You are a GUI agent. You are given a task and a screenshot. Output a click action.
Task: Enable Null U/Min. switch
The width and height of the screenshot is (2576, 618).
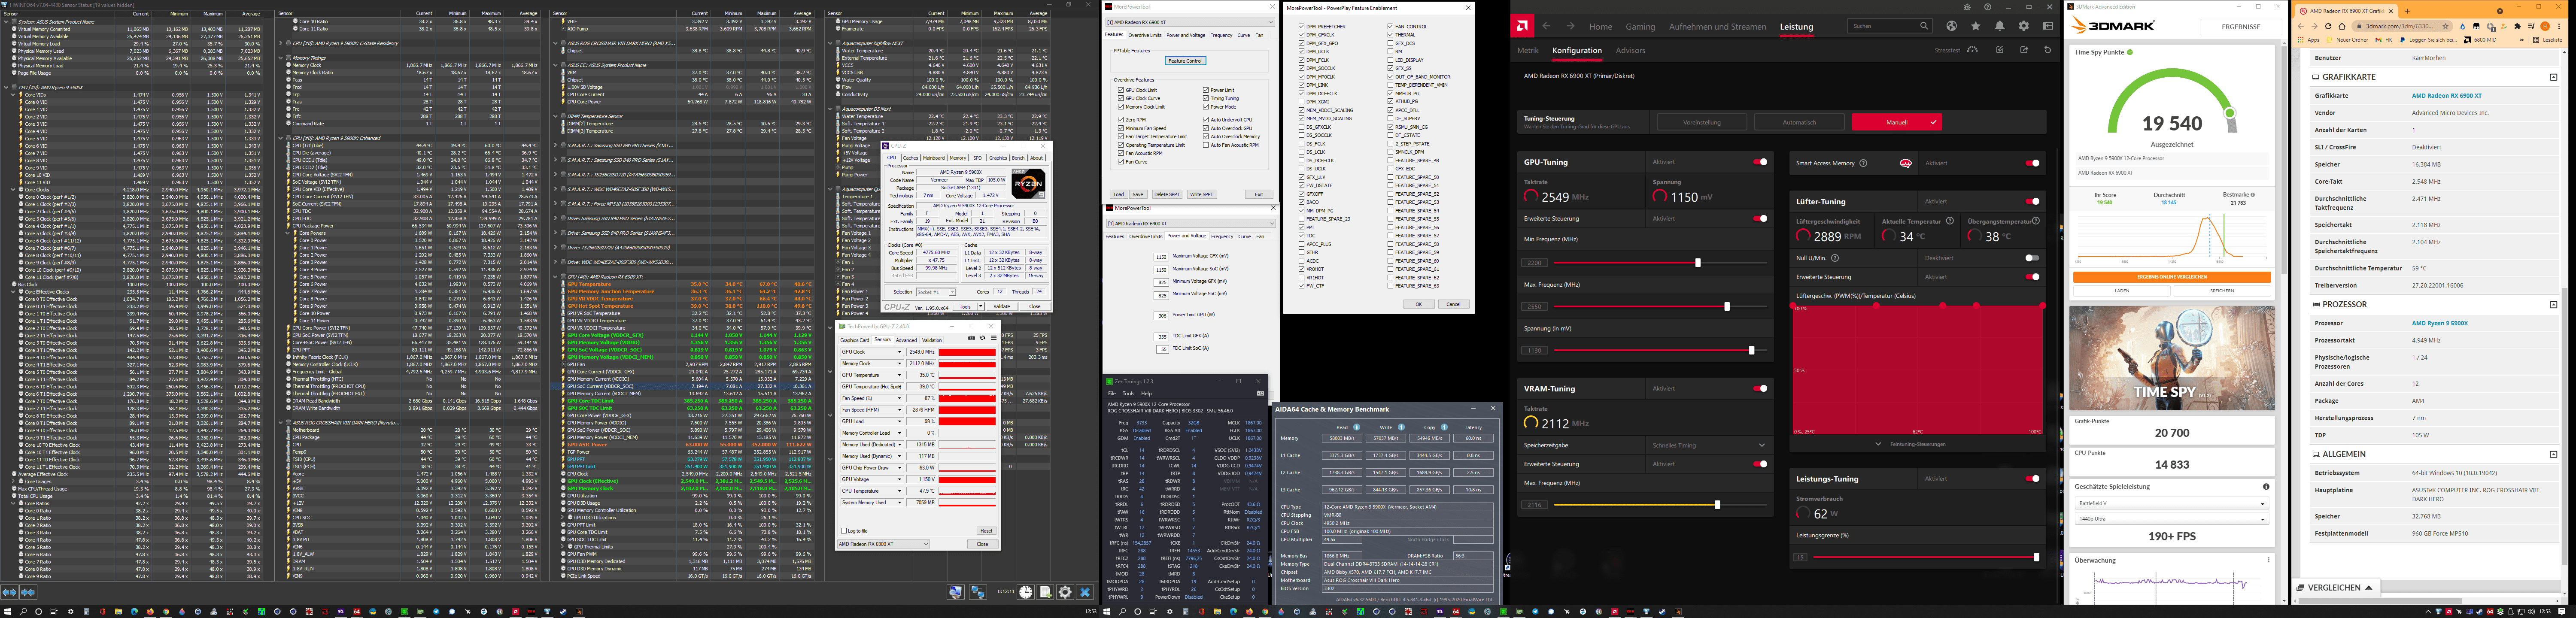point(2032,258)
